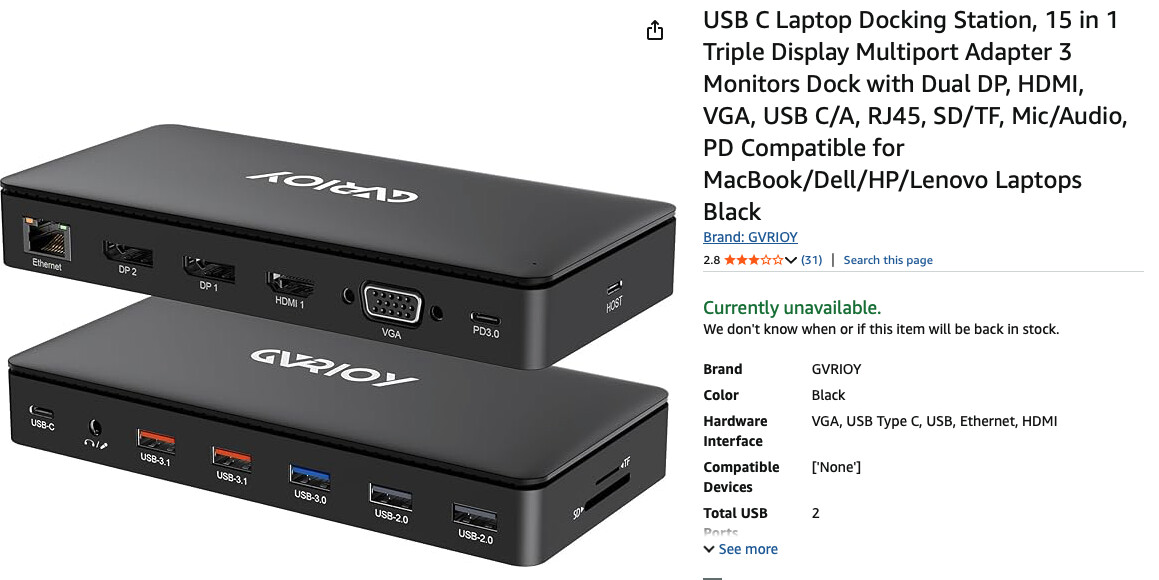This screenshot has width=1159, height=580.
Task: Expand See more product details
Action: [x=741, y=549]
